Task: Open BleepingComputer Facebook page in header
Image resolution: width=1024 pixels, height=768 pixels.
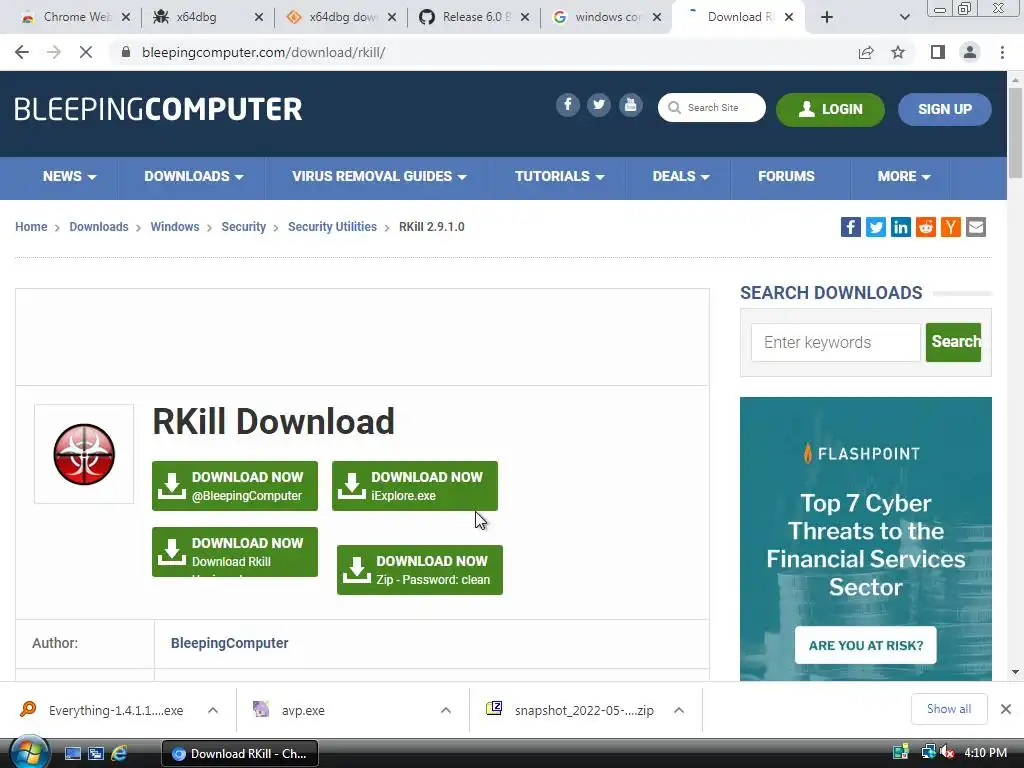Action: tap(568, 105)
